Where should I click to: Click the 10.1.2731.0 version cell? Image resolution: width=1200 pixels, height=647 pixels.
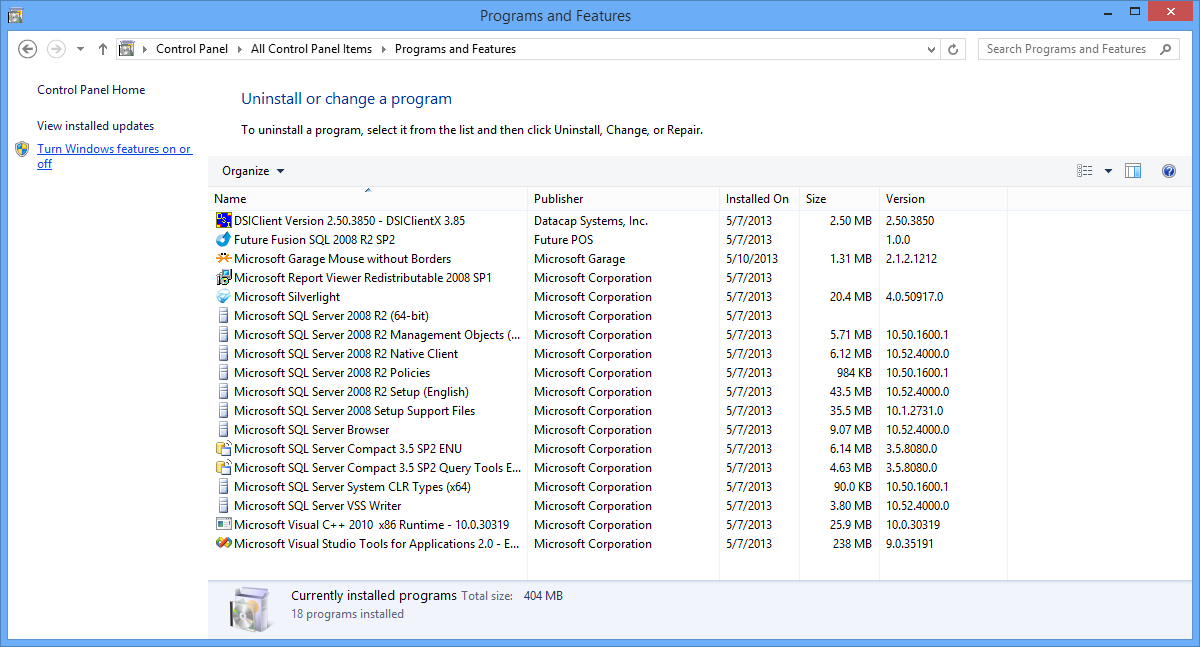(914, 411)
